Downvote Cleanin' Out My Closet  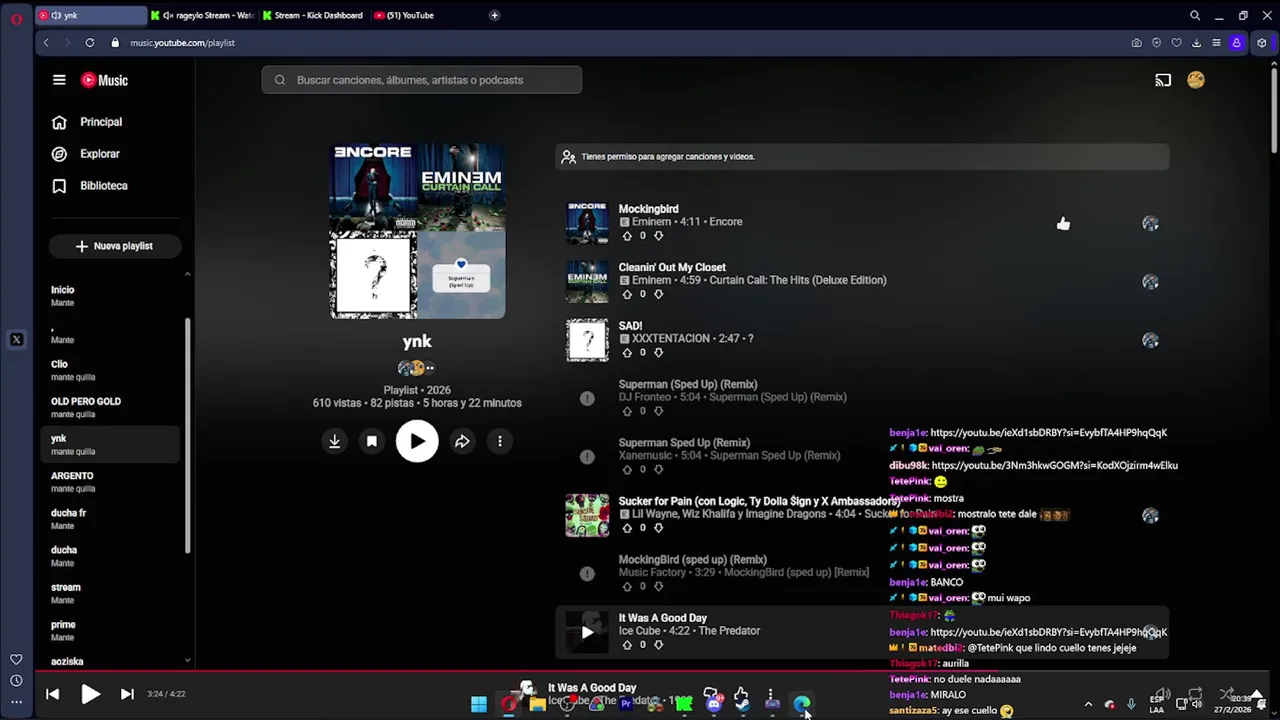coord(658,294)
